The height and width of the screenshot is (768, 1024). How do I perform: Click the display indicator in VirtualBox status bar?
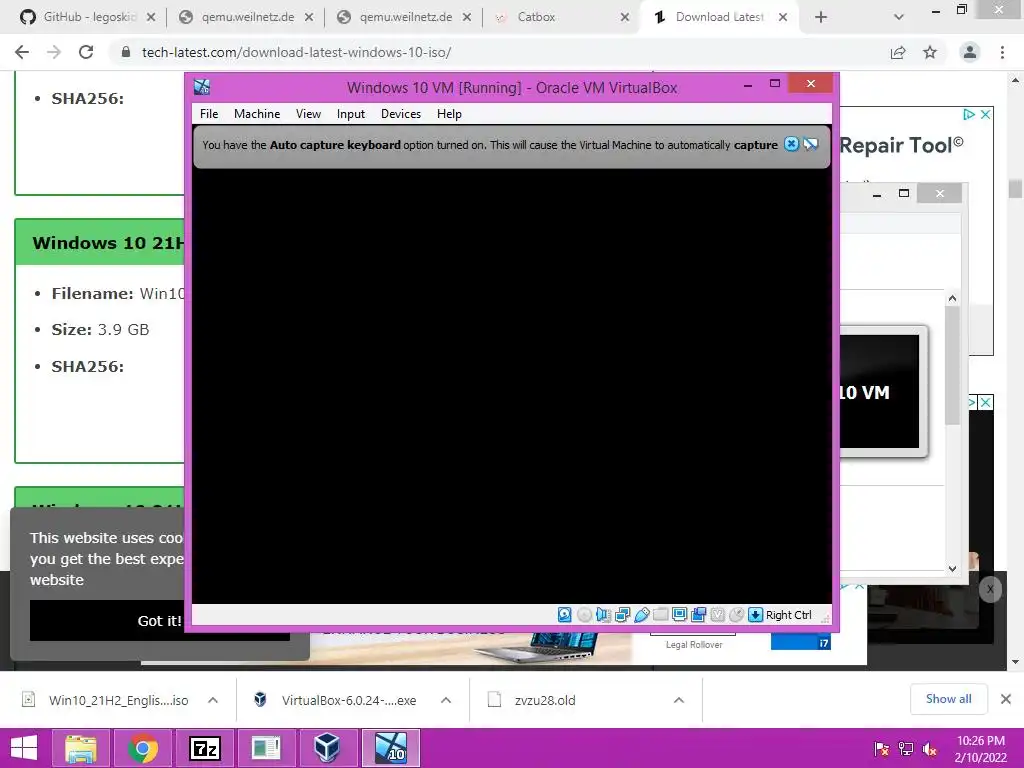click(679, 615)
